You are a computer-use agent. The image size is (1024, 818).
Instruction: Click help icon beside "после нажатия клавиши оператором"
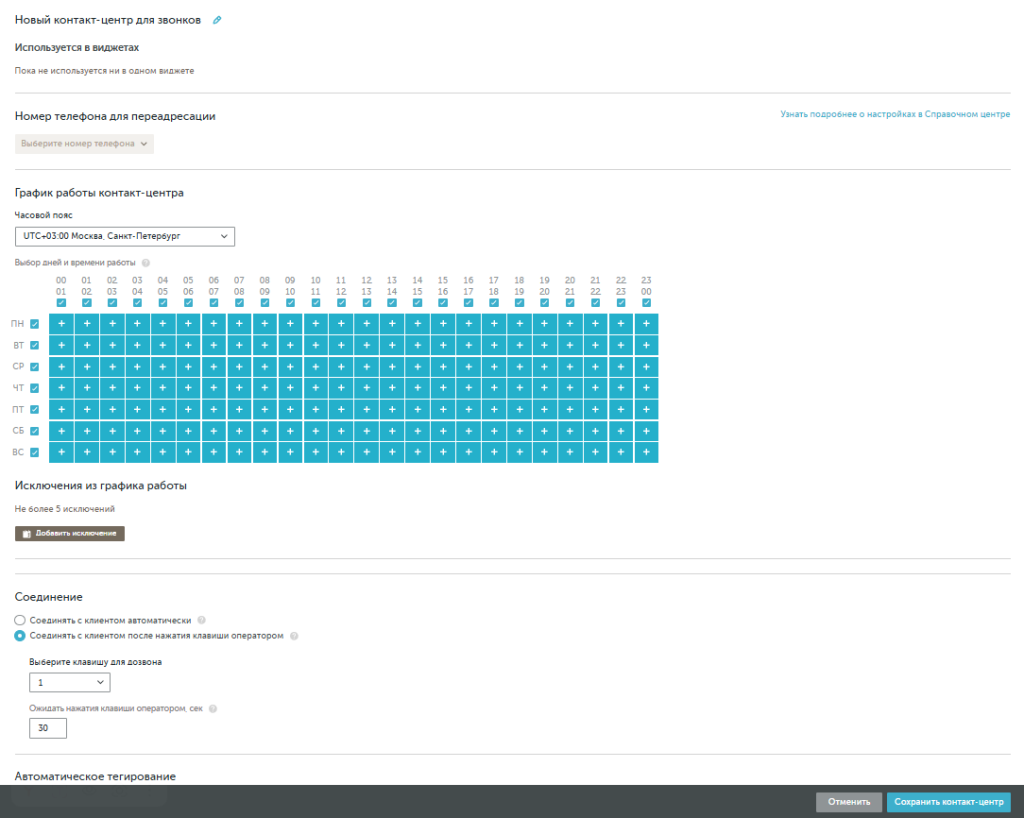point(294,635)
